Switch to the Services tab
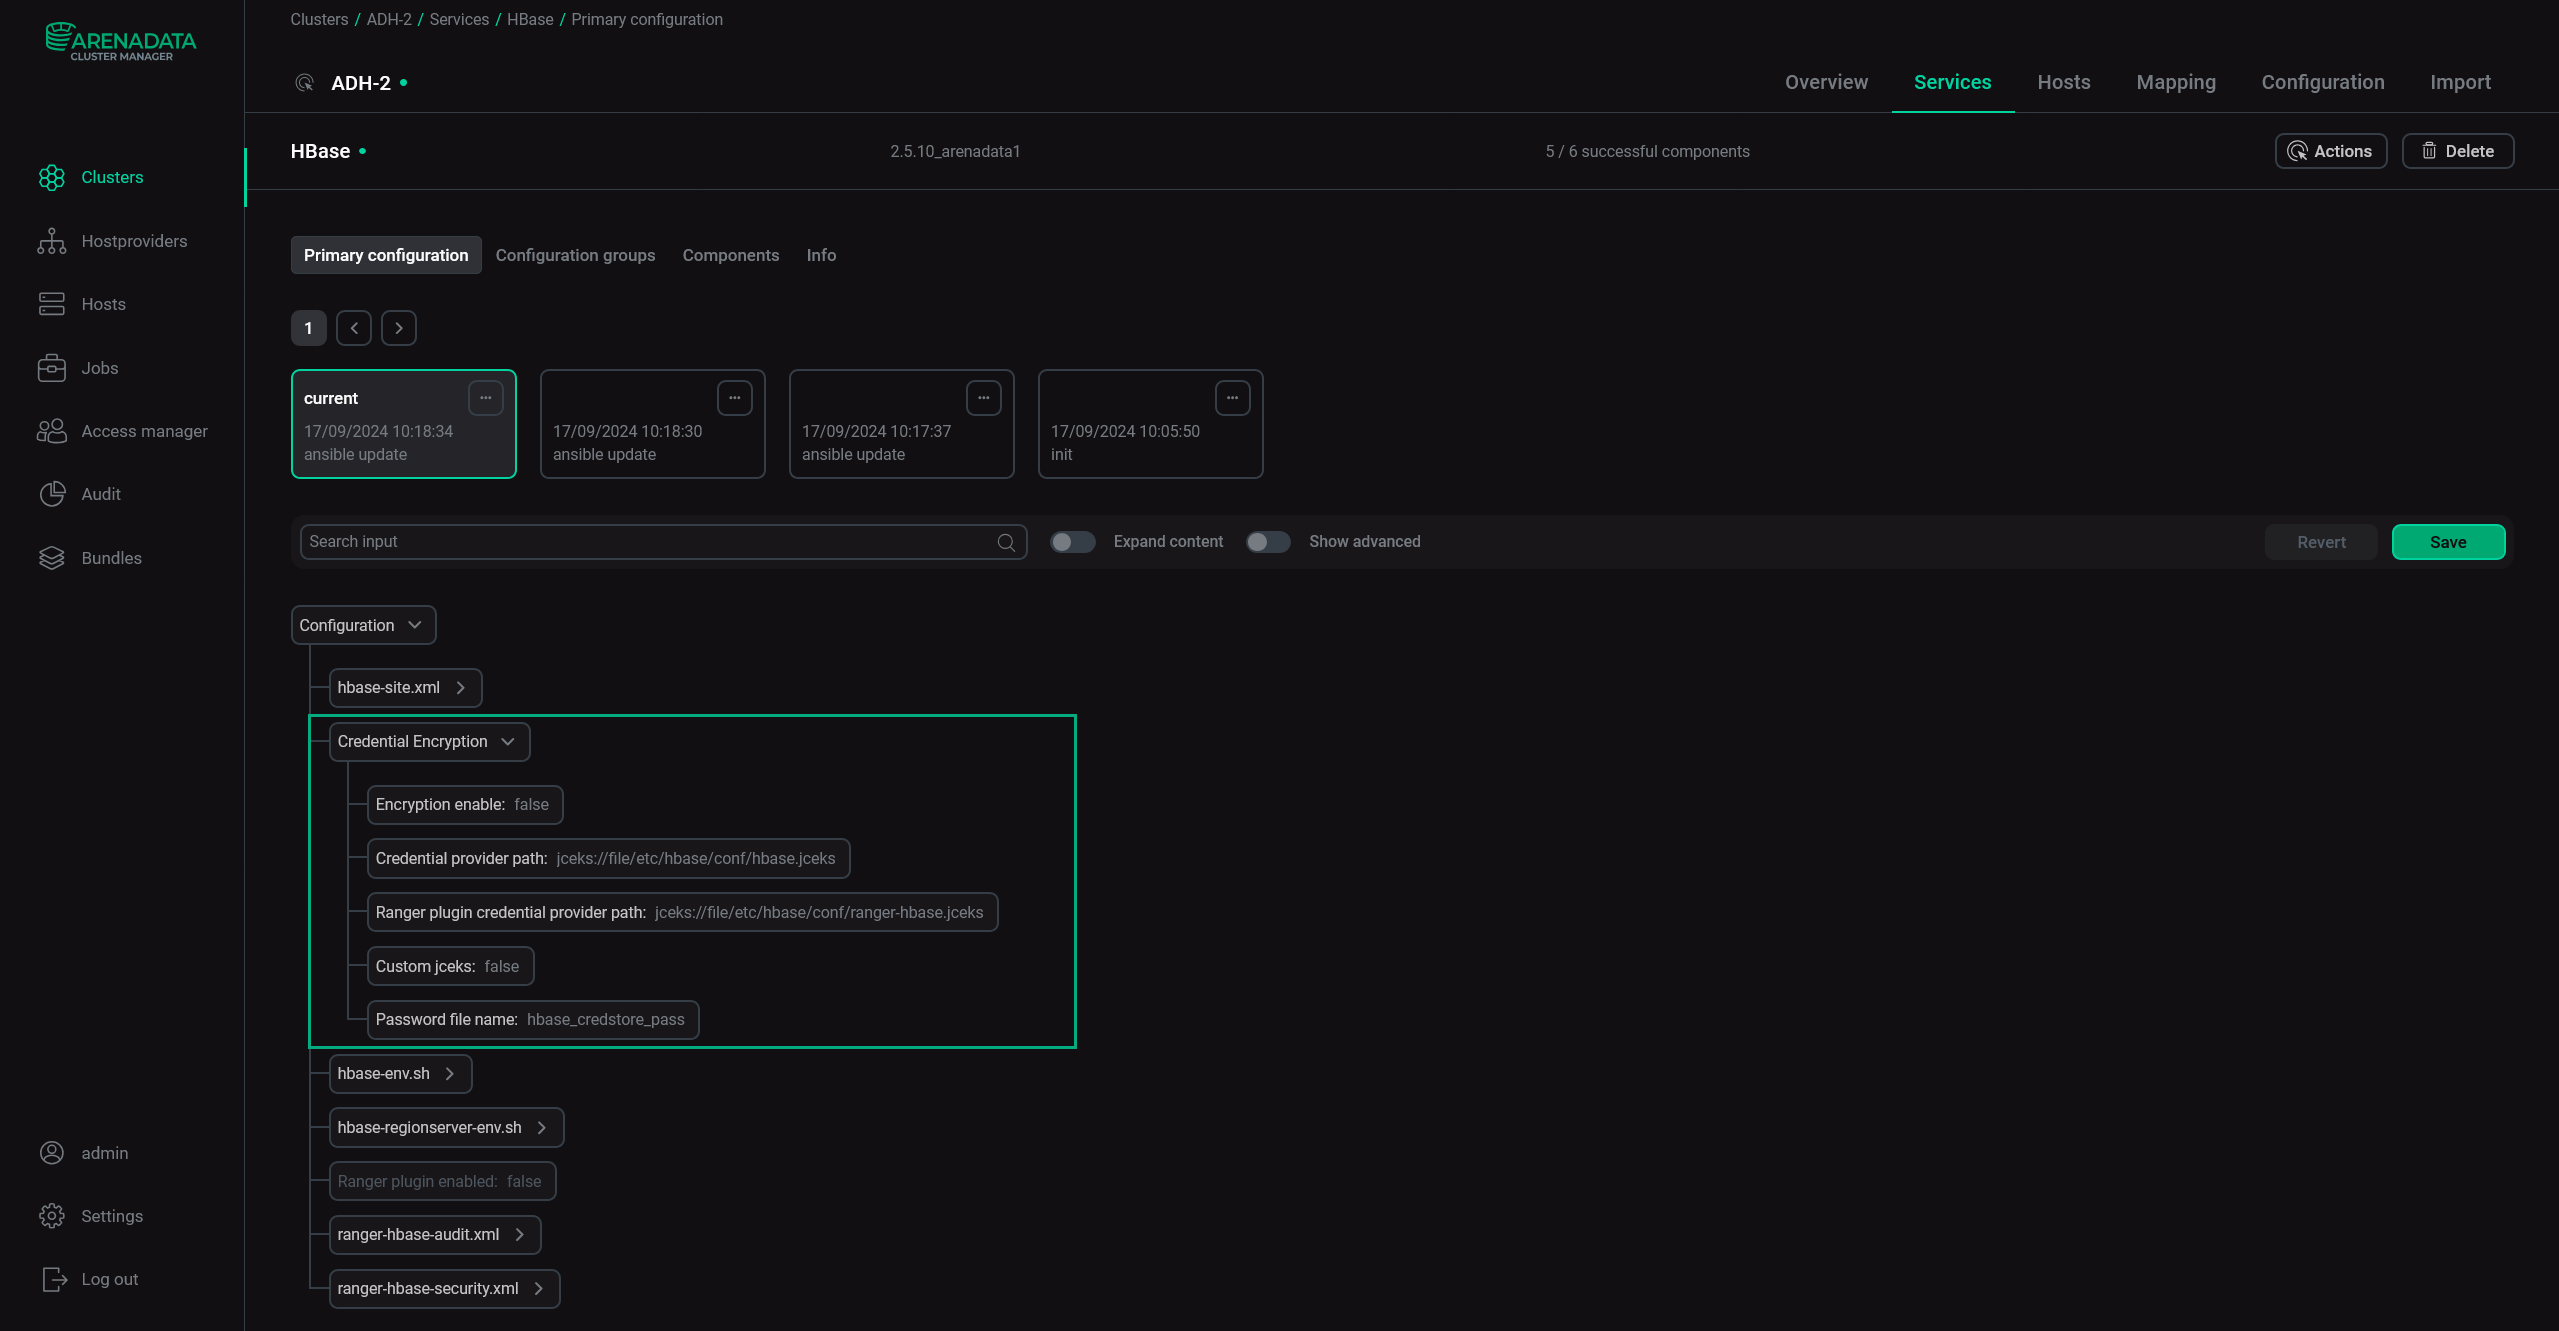The height and width of the screenshot is (1331, 2559). click(1952, 82)
